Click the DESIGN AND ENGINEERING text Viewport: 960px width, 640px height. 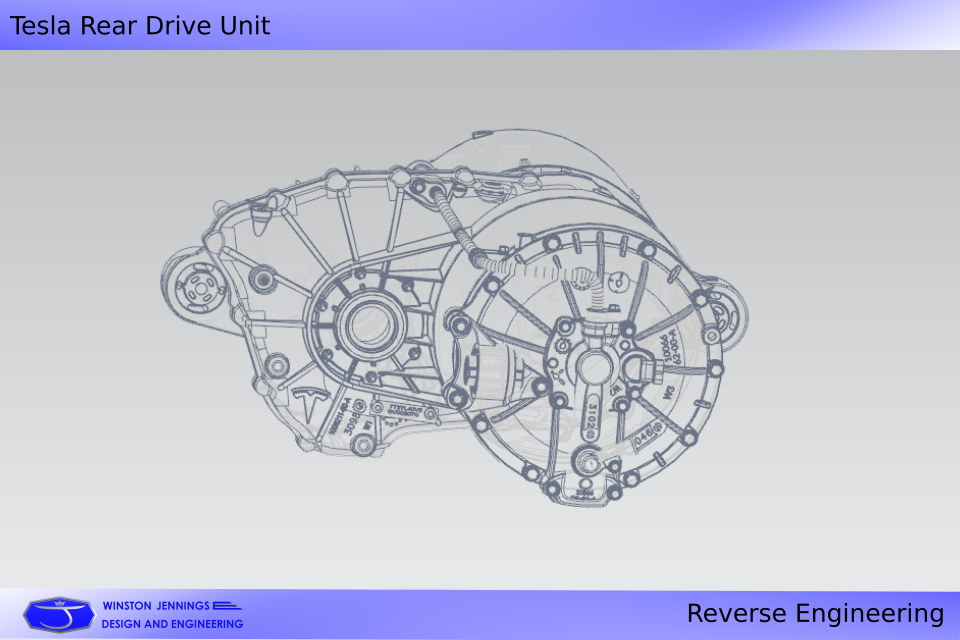pyautogui.click(x=172, y=624)
